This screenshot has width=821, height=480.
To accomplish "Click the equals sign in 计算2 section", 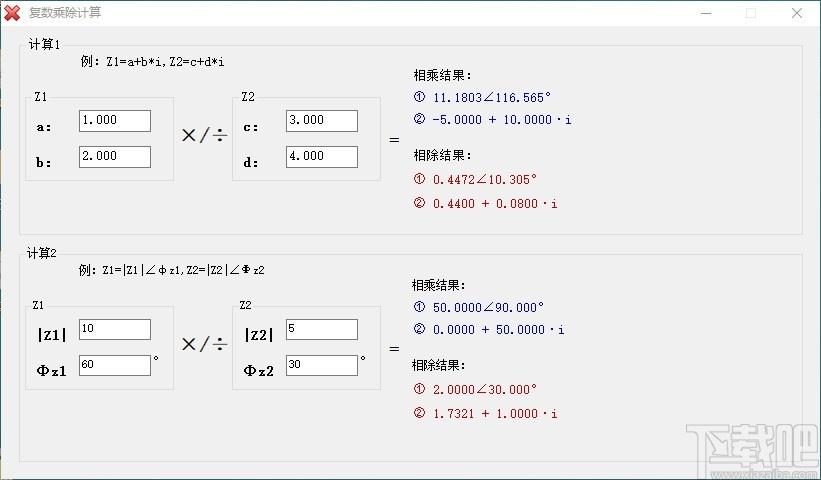I will click(394, 349).
